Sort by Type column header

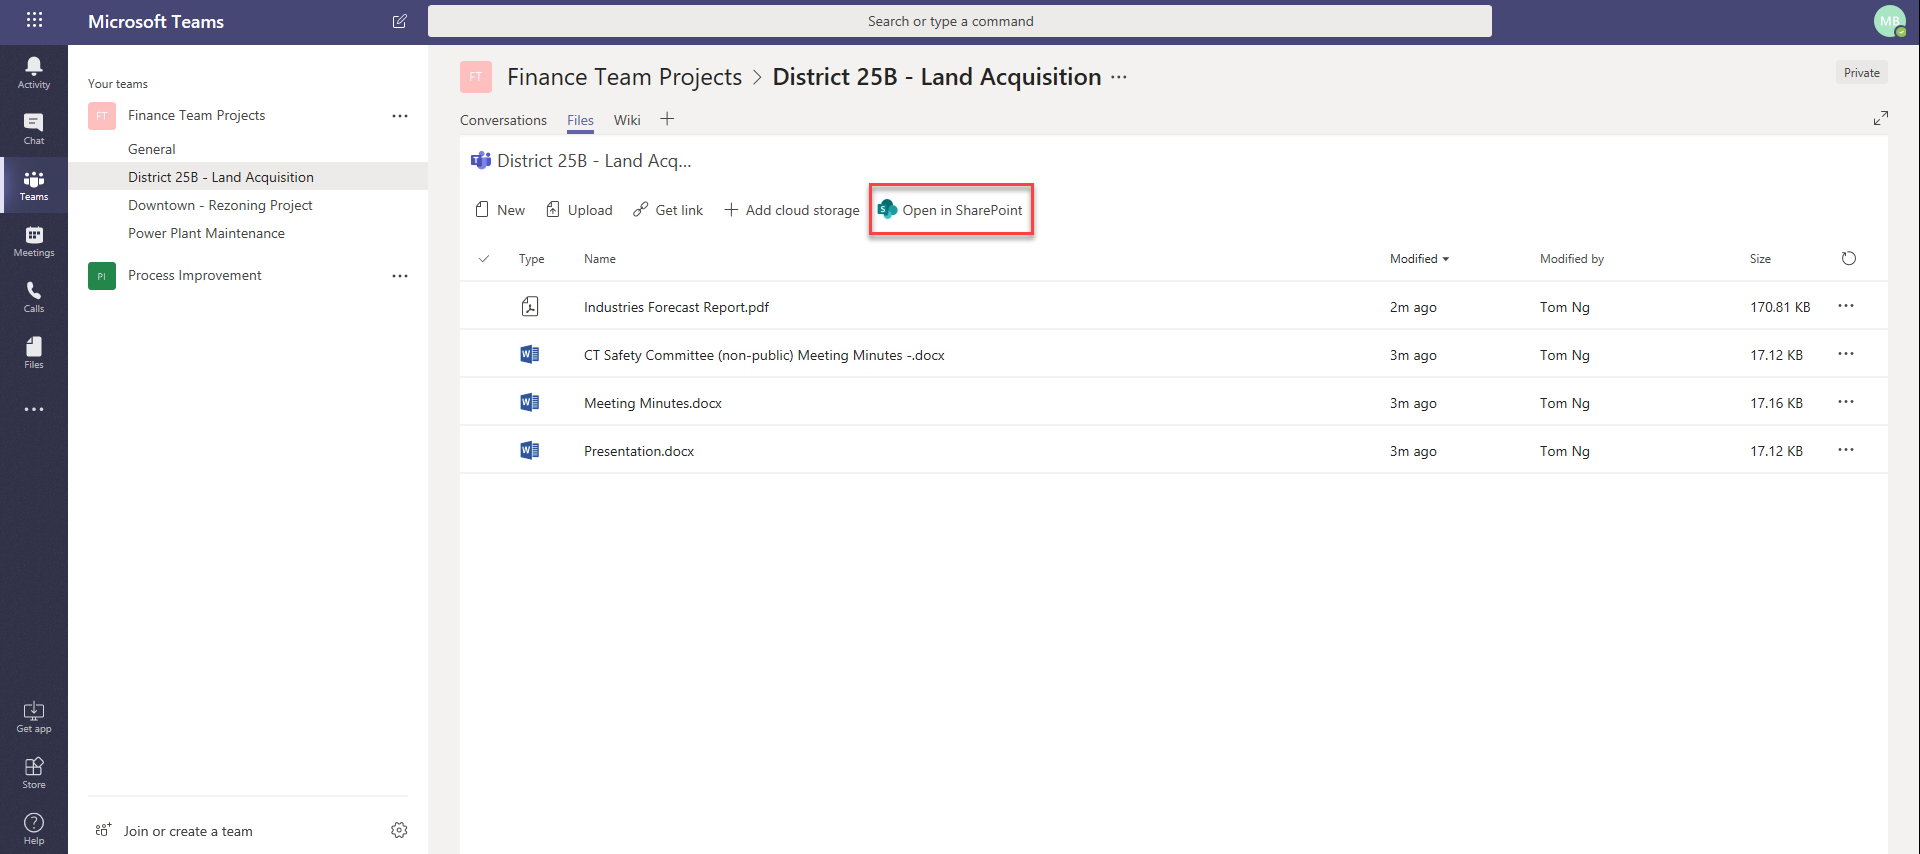point(531,259)
